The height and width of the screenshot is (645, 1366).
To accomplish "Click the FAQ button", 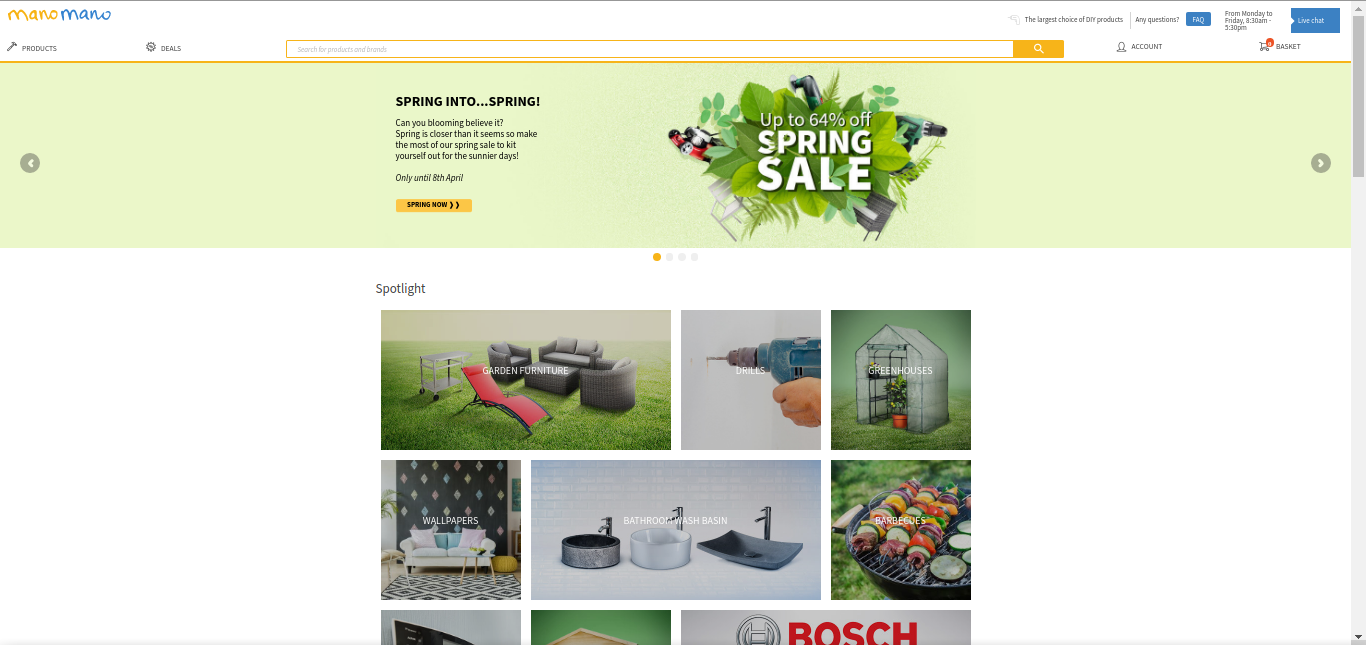I will (x=1198, y=20).
